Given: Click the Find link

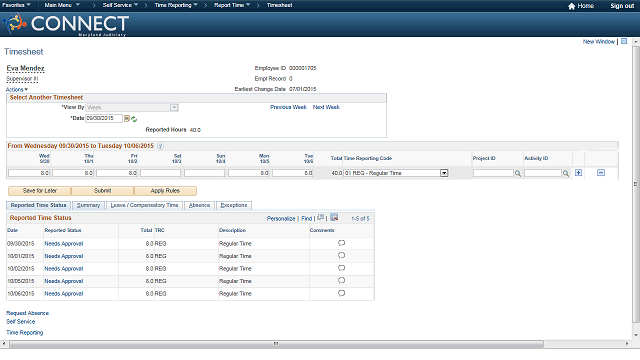Looking at the screenshot, I should pyautogui.click(x=307, y=219).
